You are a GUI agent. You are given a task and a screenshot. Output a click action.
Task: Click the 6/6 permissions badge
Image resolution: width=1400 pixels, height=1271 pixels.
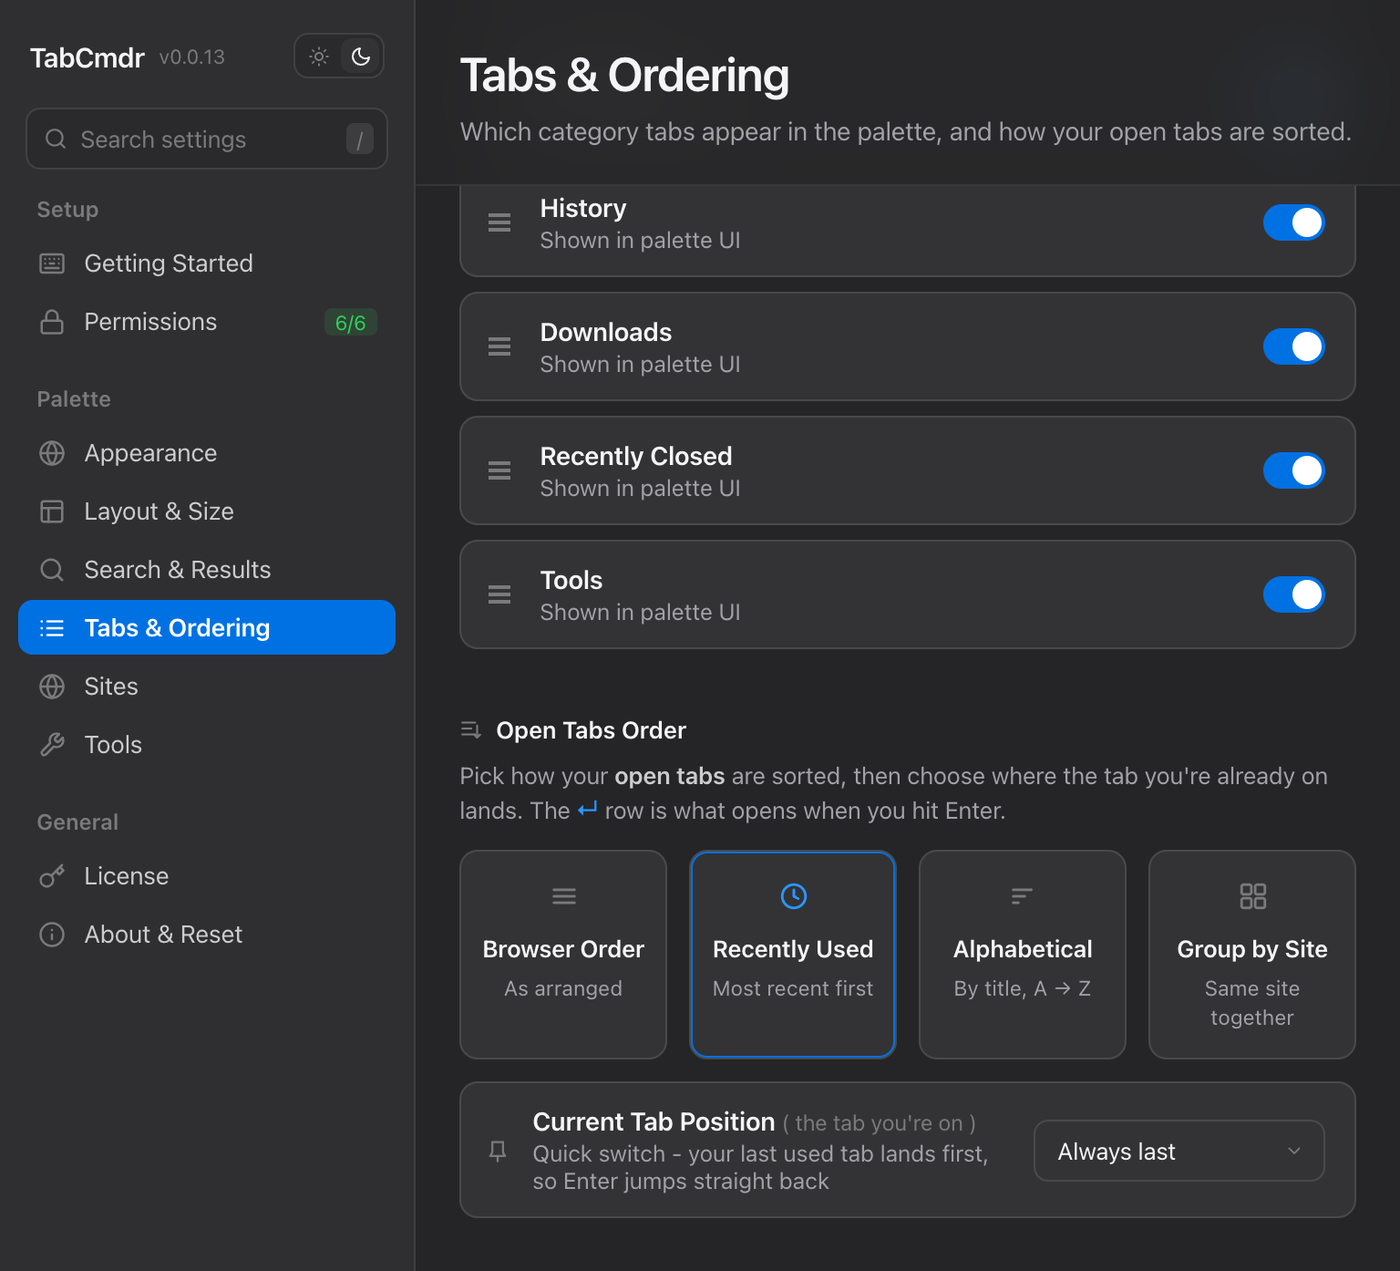click(x=350, y=322)
